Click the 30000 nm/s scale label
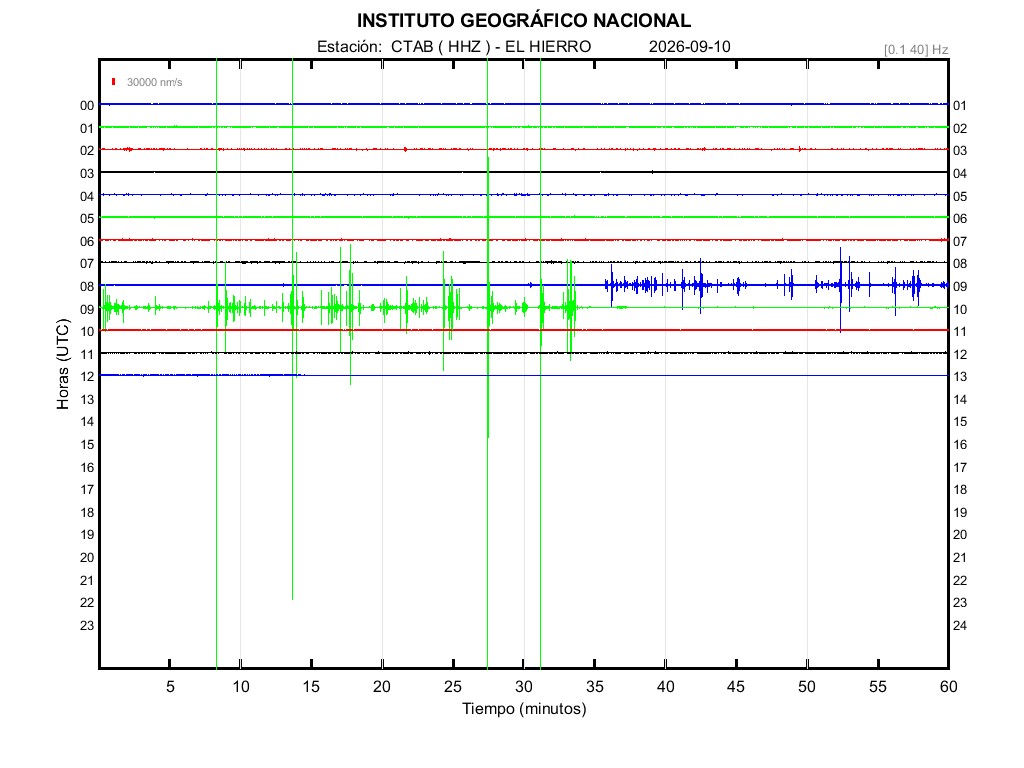Image resolution: width=1024 pixels, height=768 pixels. pos(155,82)
